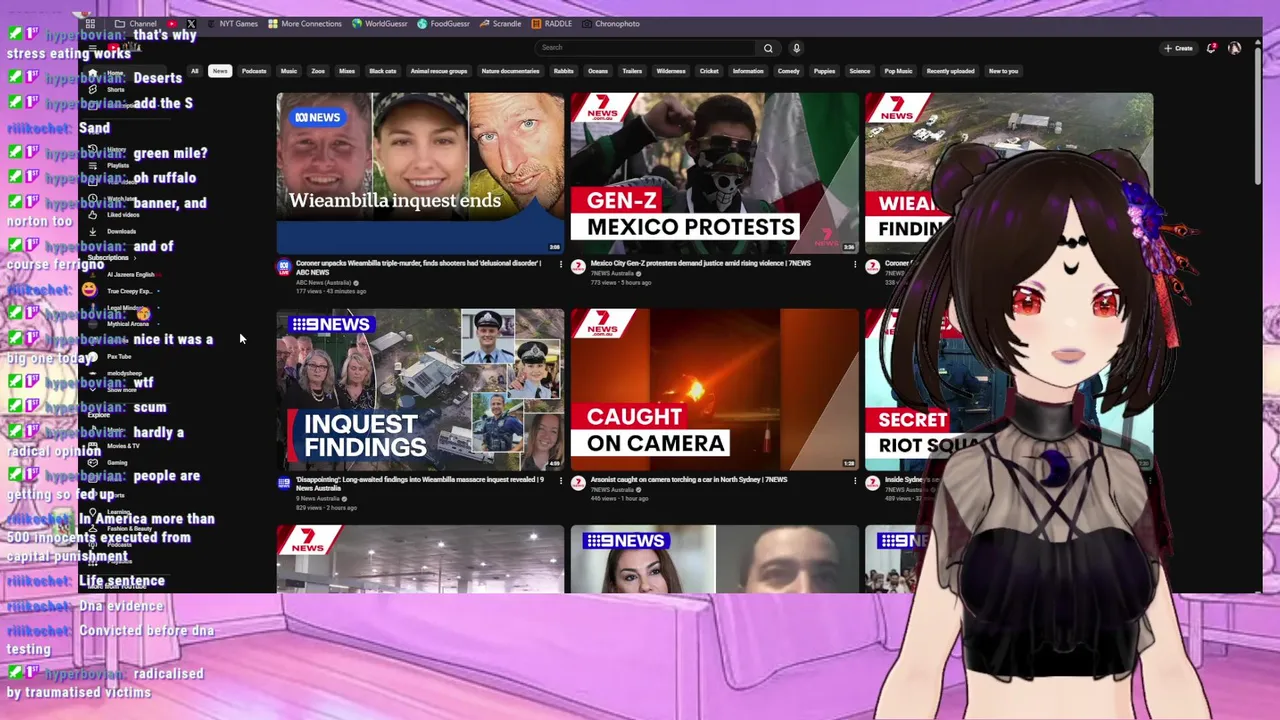Viewport: 1280px width, 720px height.
Task: Open the NYT Games bookmark
Action: point(231,23)
